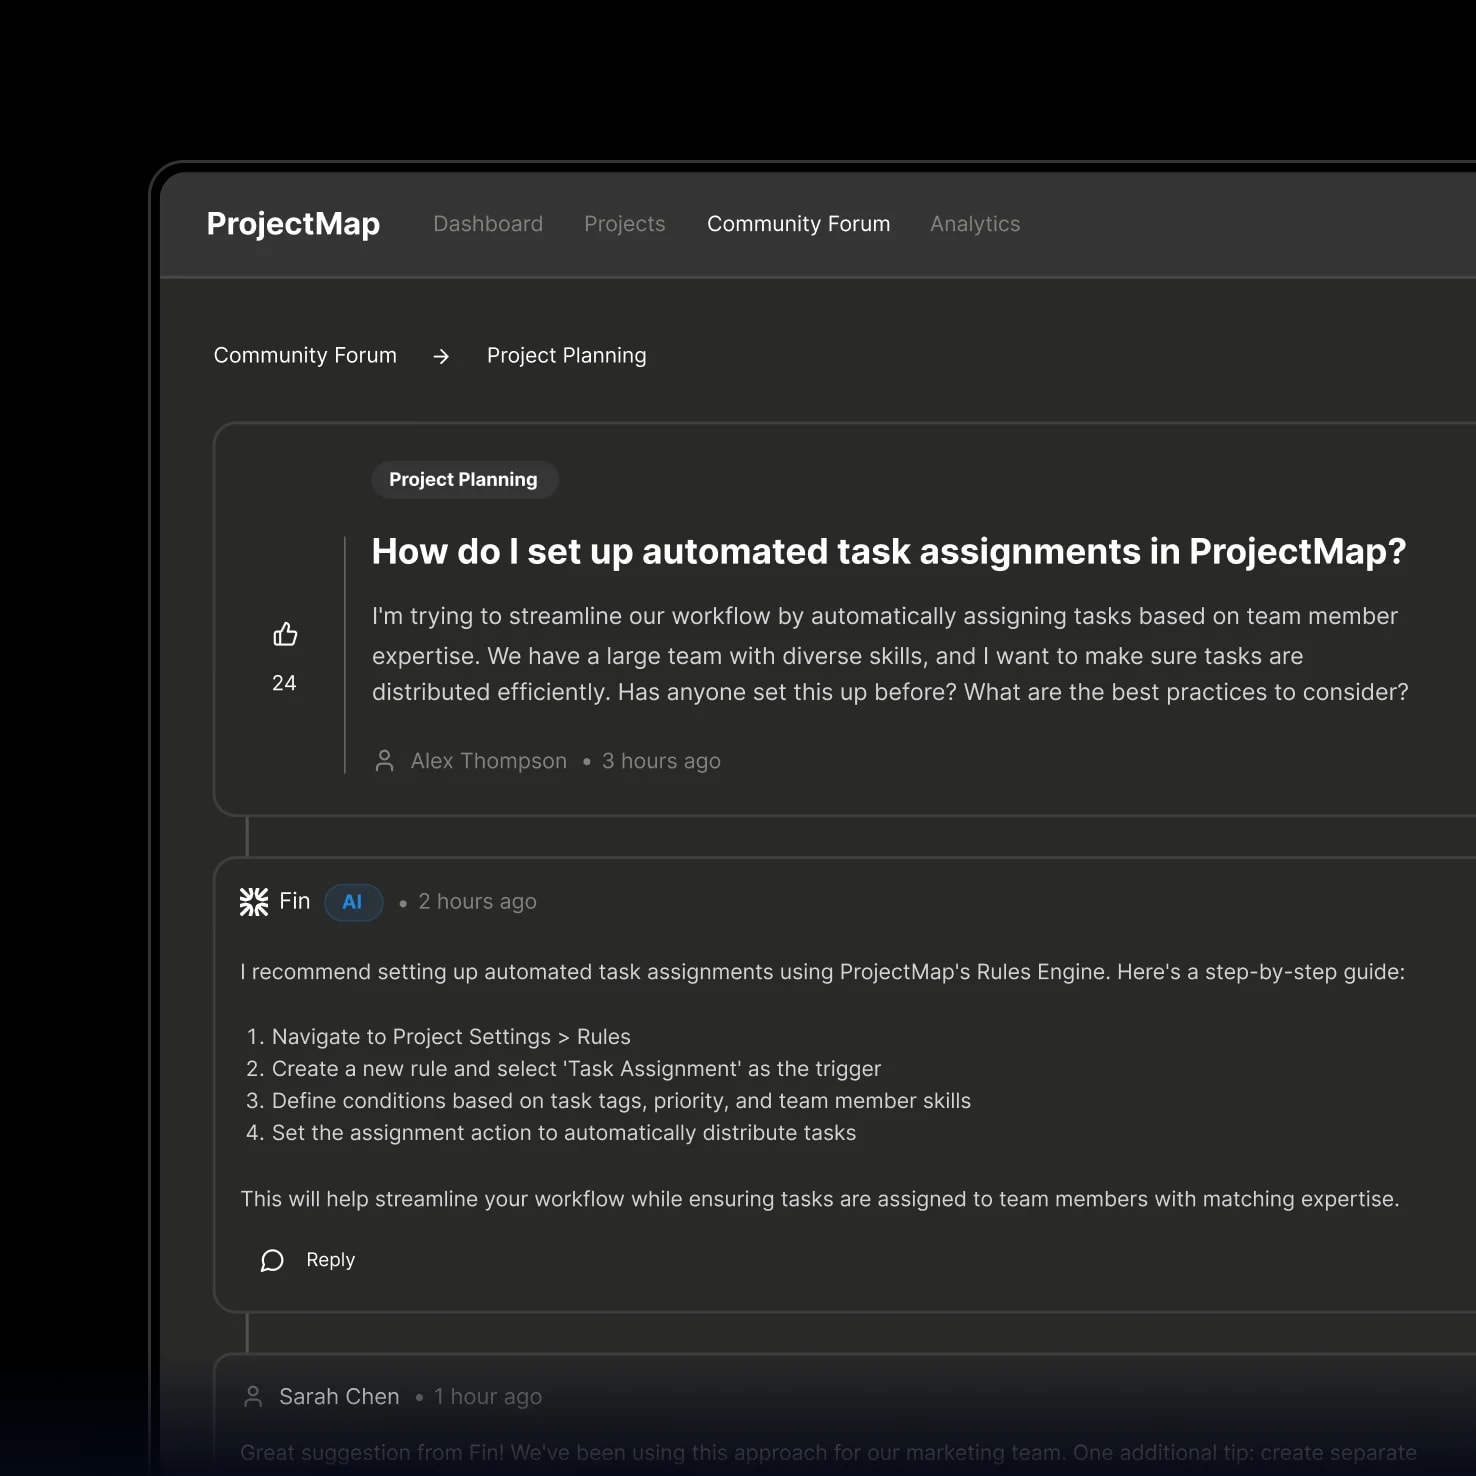Click Sarah Chen's 'Great suggestion from Fin' text
Viewport: 1476px width, 1476px height.
[x=828, y=1452]
